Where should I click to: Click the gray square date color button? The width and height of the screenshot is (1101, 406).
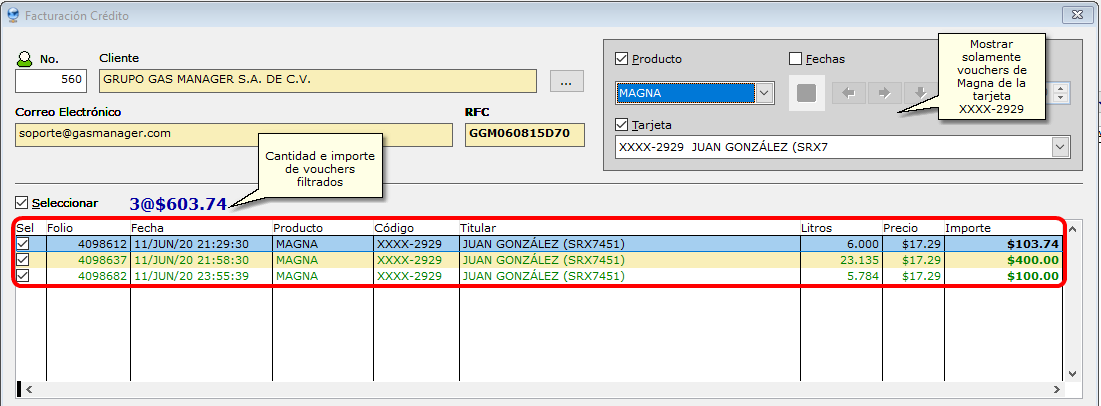tap(807, 93)
